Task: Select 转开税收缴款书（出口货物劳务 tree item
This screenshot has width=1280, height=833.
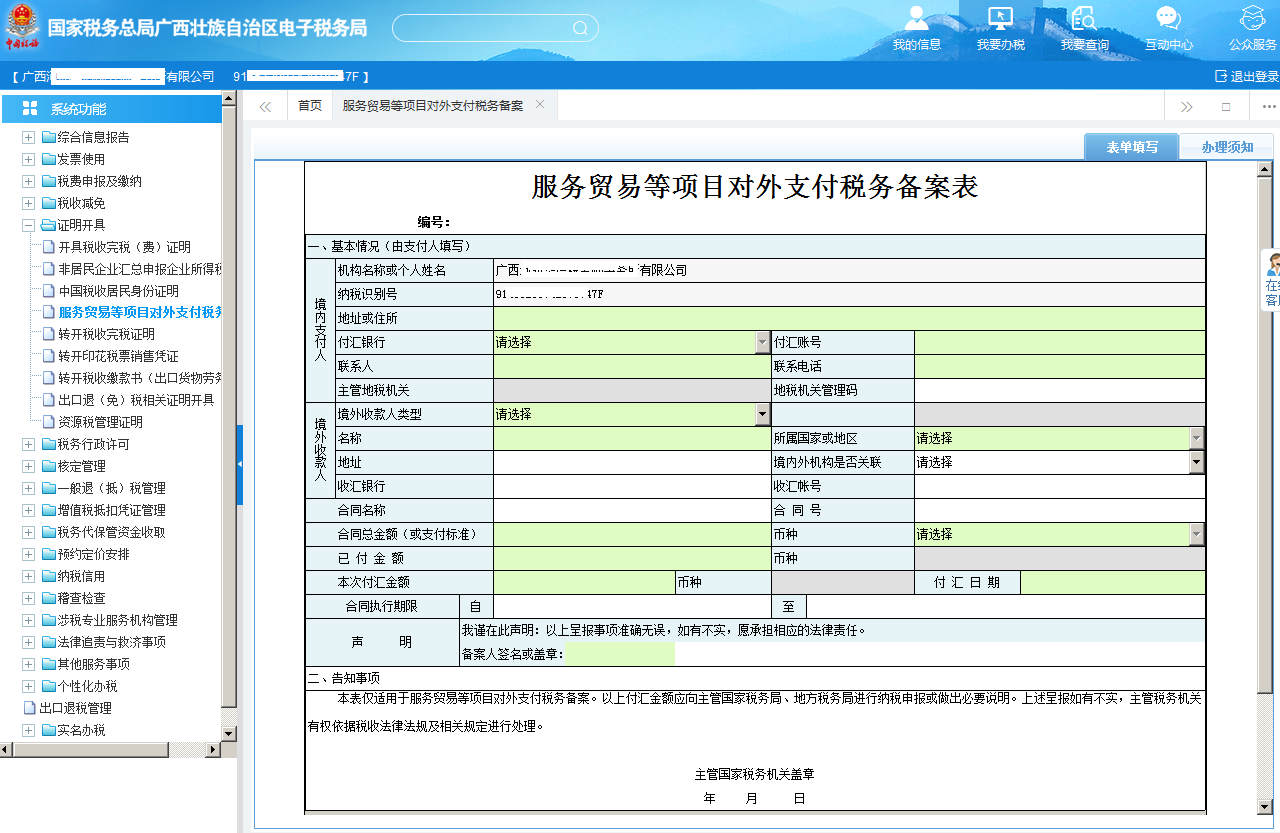Action: pos(139,378)
